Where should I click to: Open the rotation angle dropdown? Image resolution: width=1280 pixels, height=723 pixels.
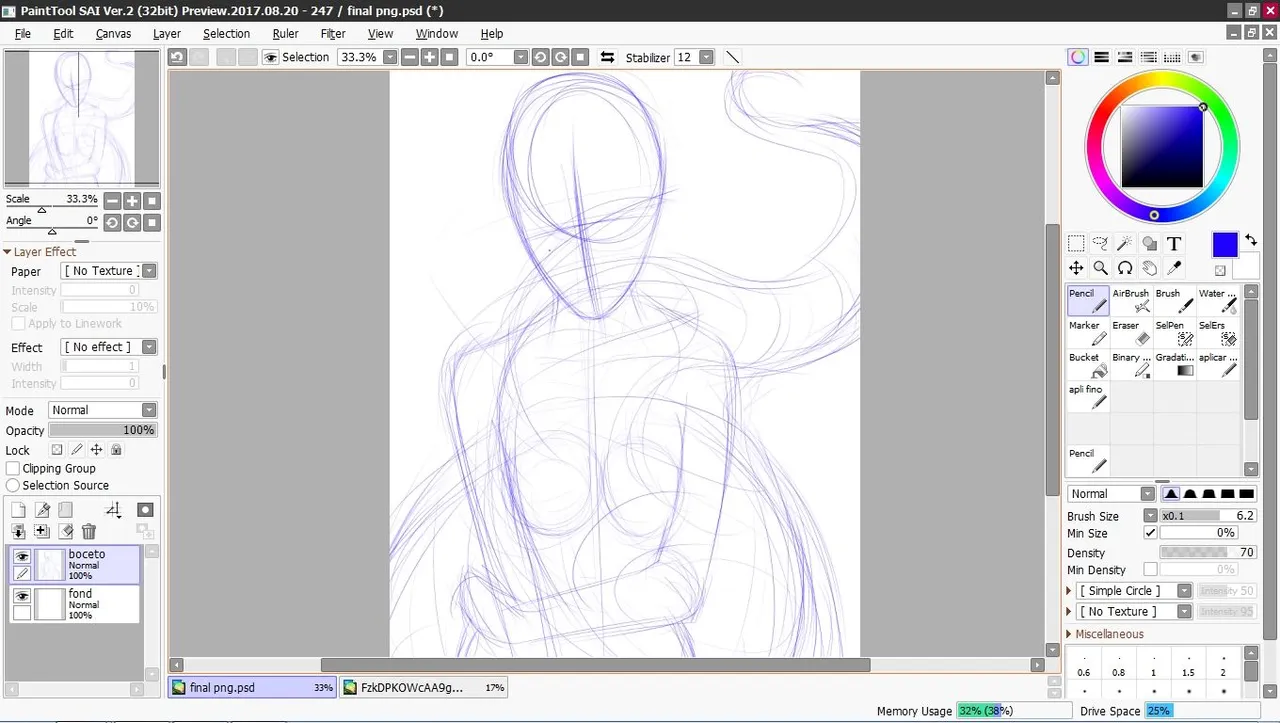(x=520, y=57)
